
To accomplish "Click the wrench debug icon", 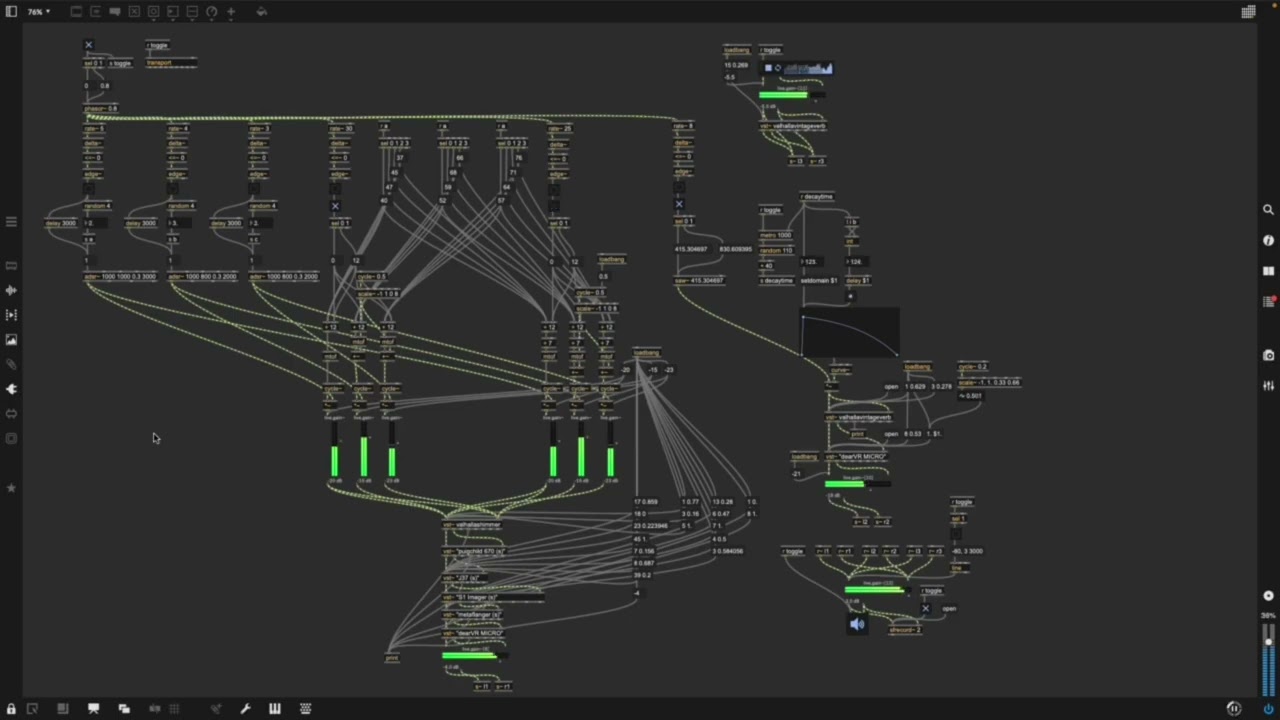I will point(245,708).
